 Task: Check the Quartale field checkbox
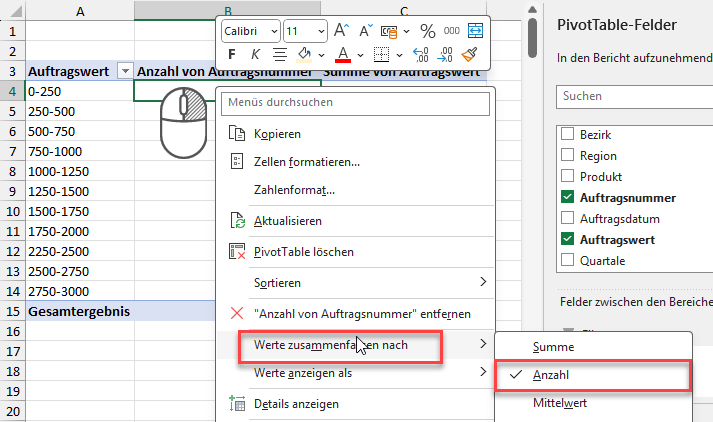coord(568,261)
